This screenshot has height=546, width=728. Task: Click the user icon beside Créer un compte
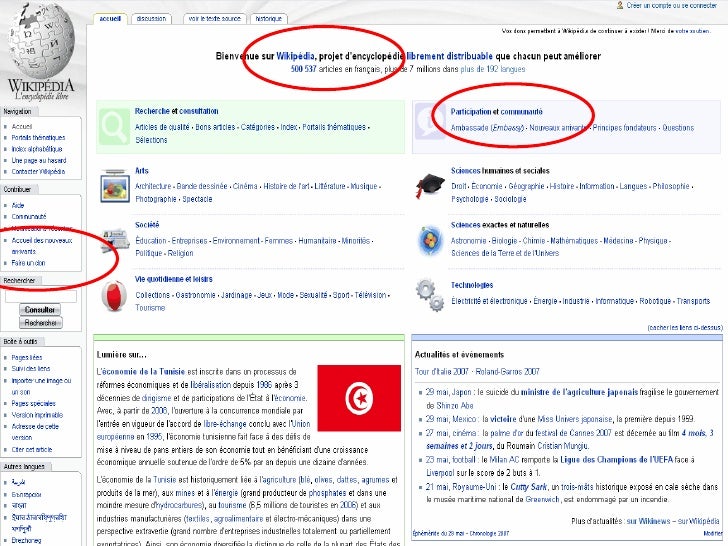pos(620,5)
